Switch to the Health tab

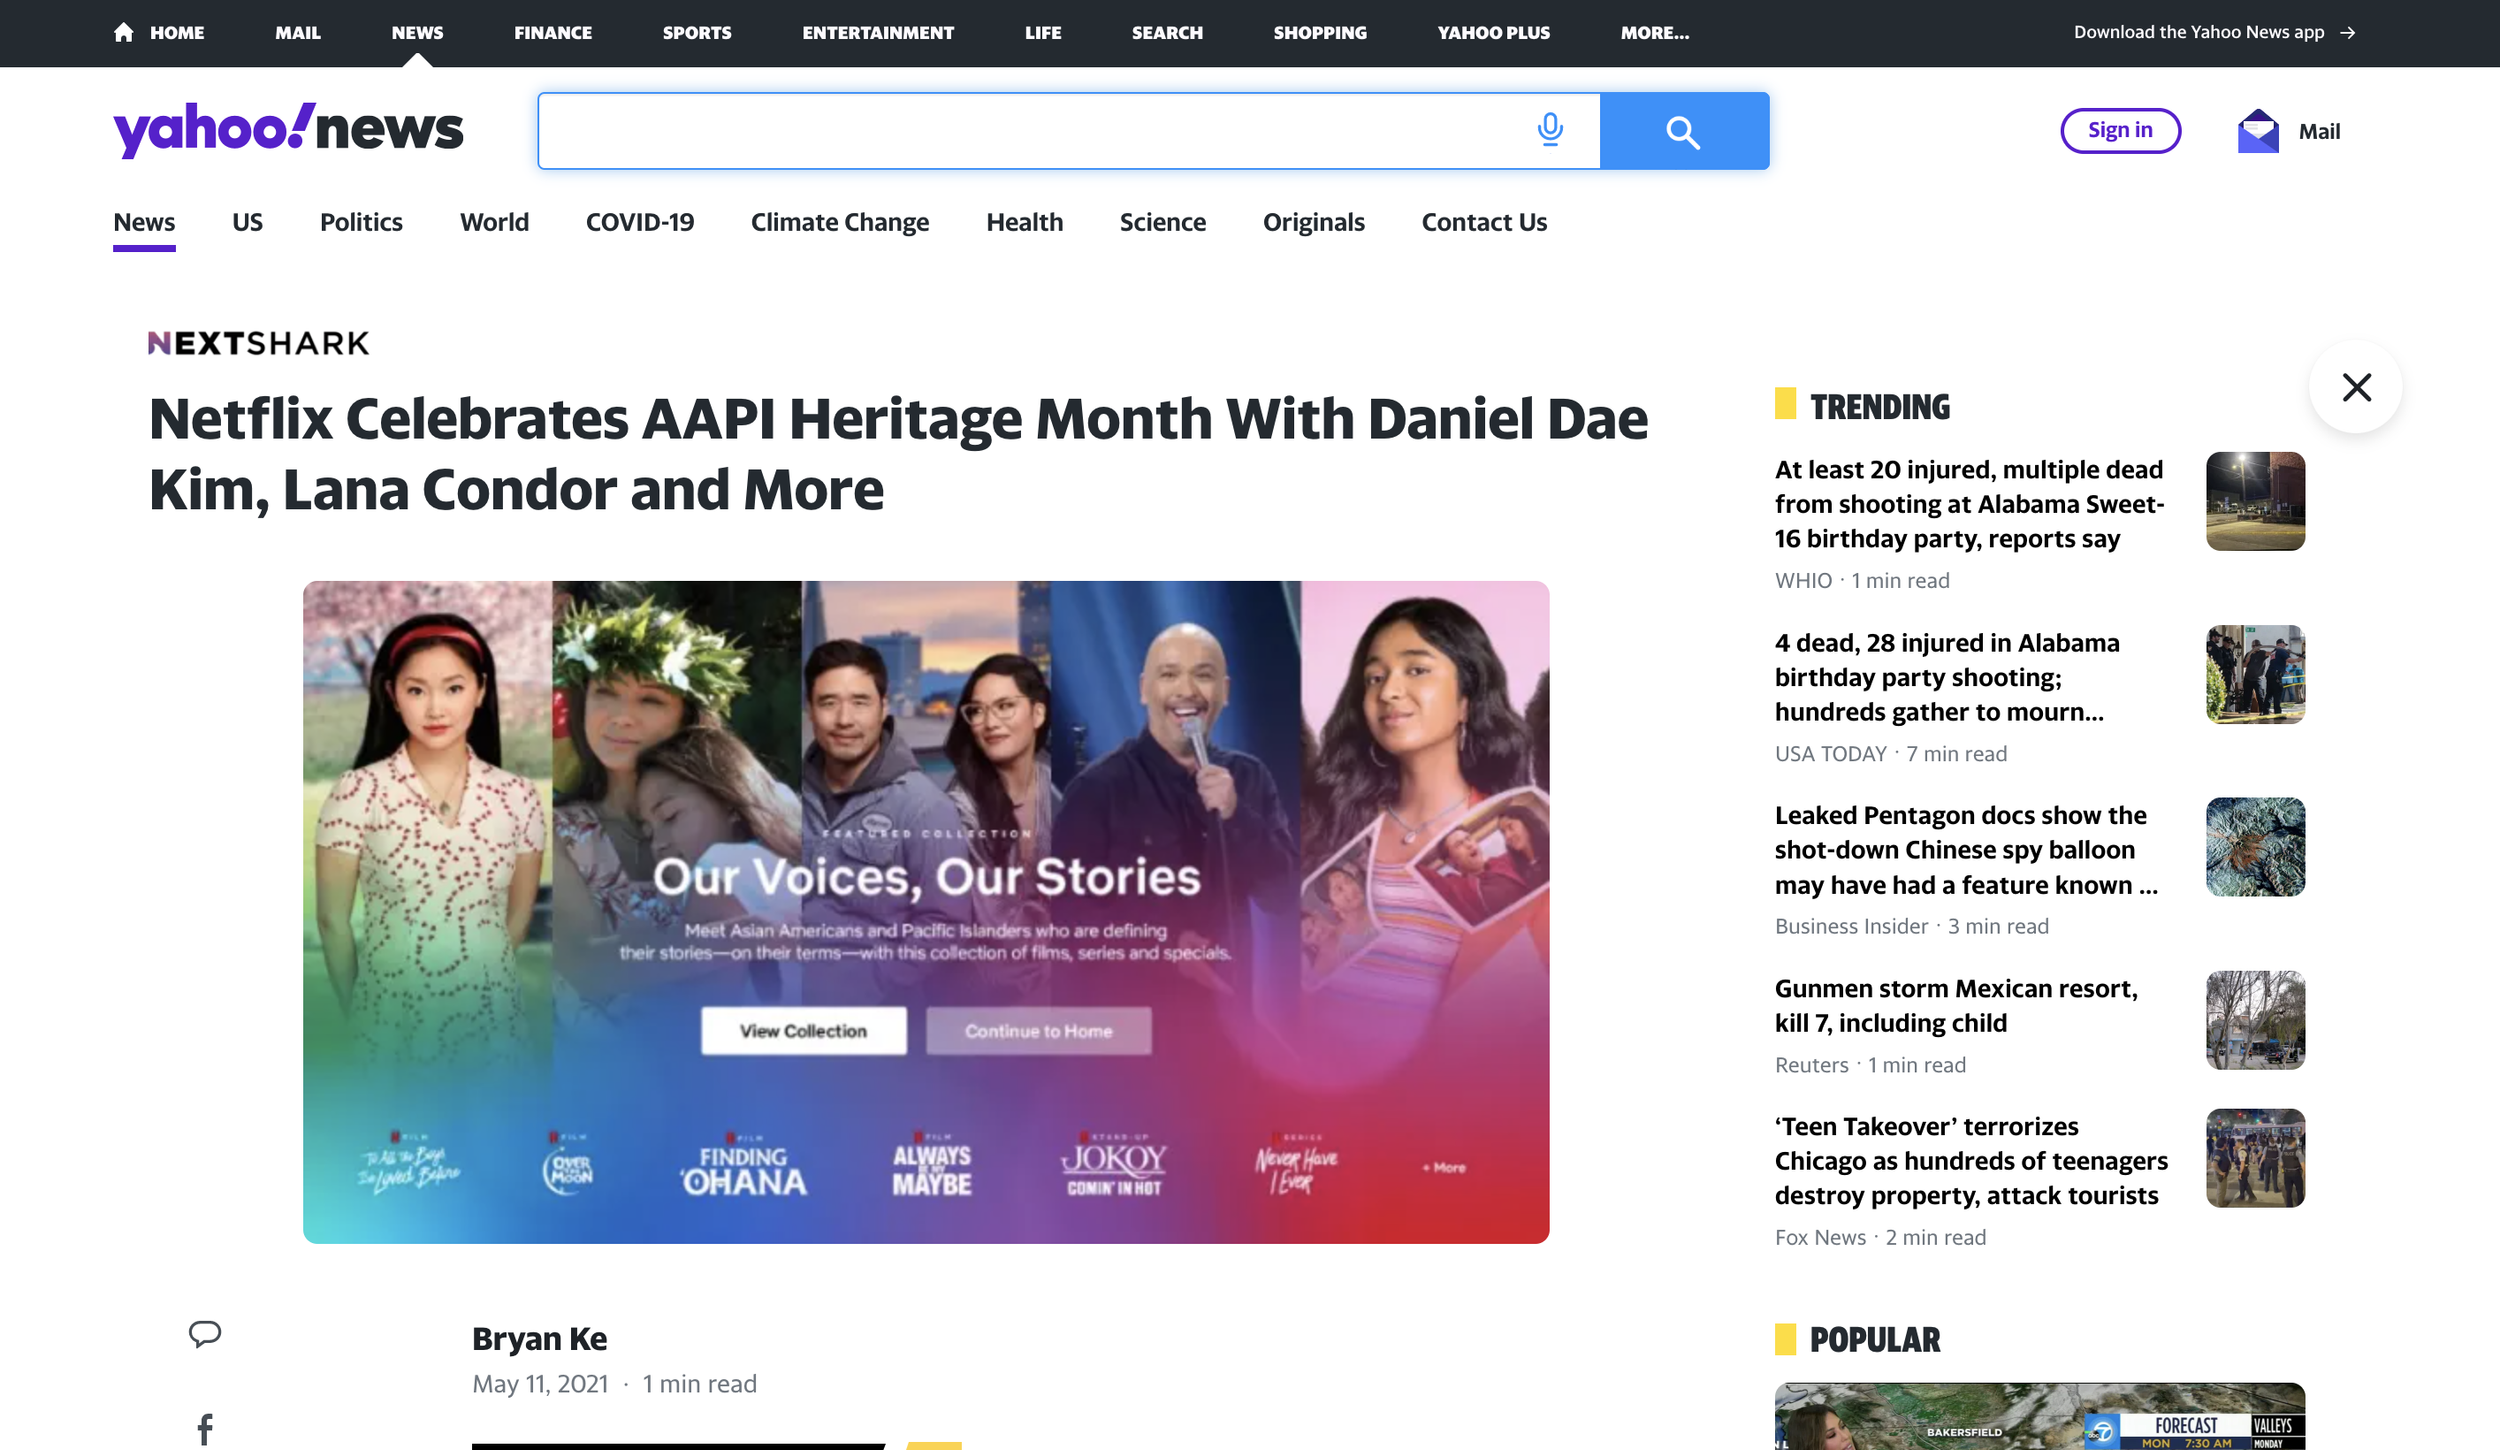1024,222
